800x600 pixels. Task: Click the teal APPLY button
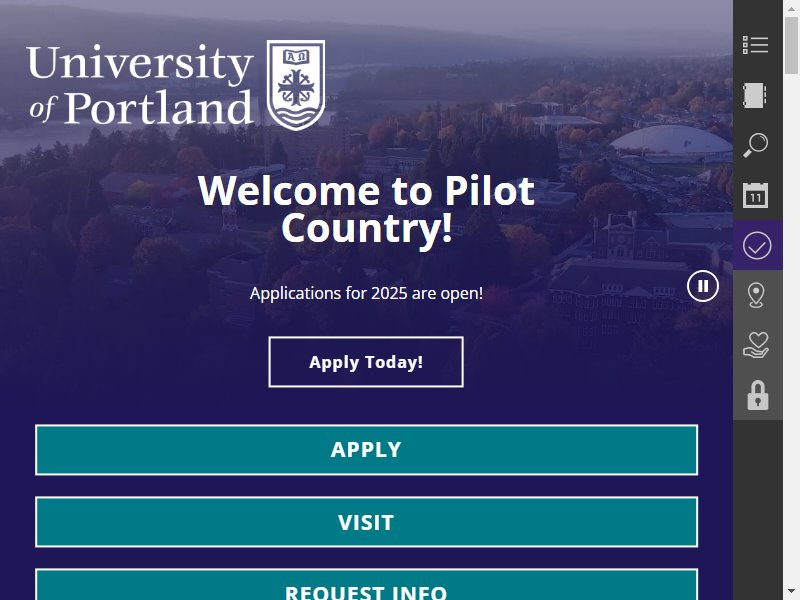tap(366, 449)
